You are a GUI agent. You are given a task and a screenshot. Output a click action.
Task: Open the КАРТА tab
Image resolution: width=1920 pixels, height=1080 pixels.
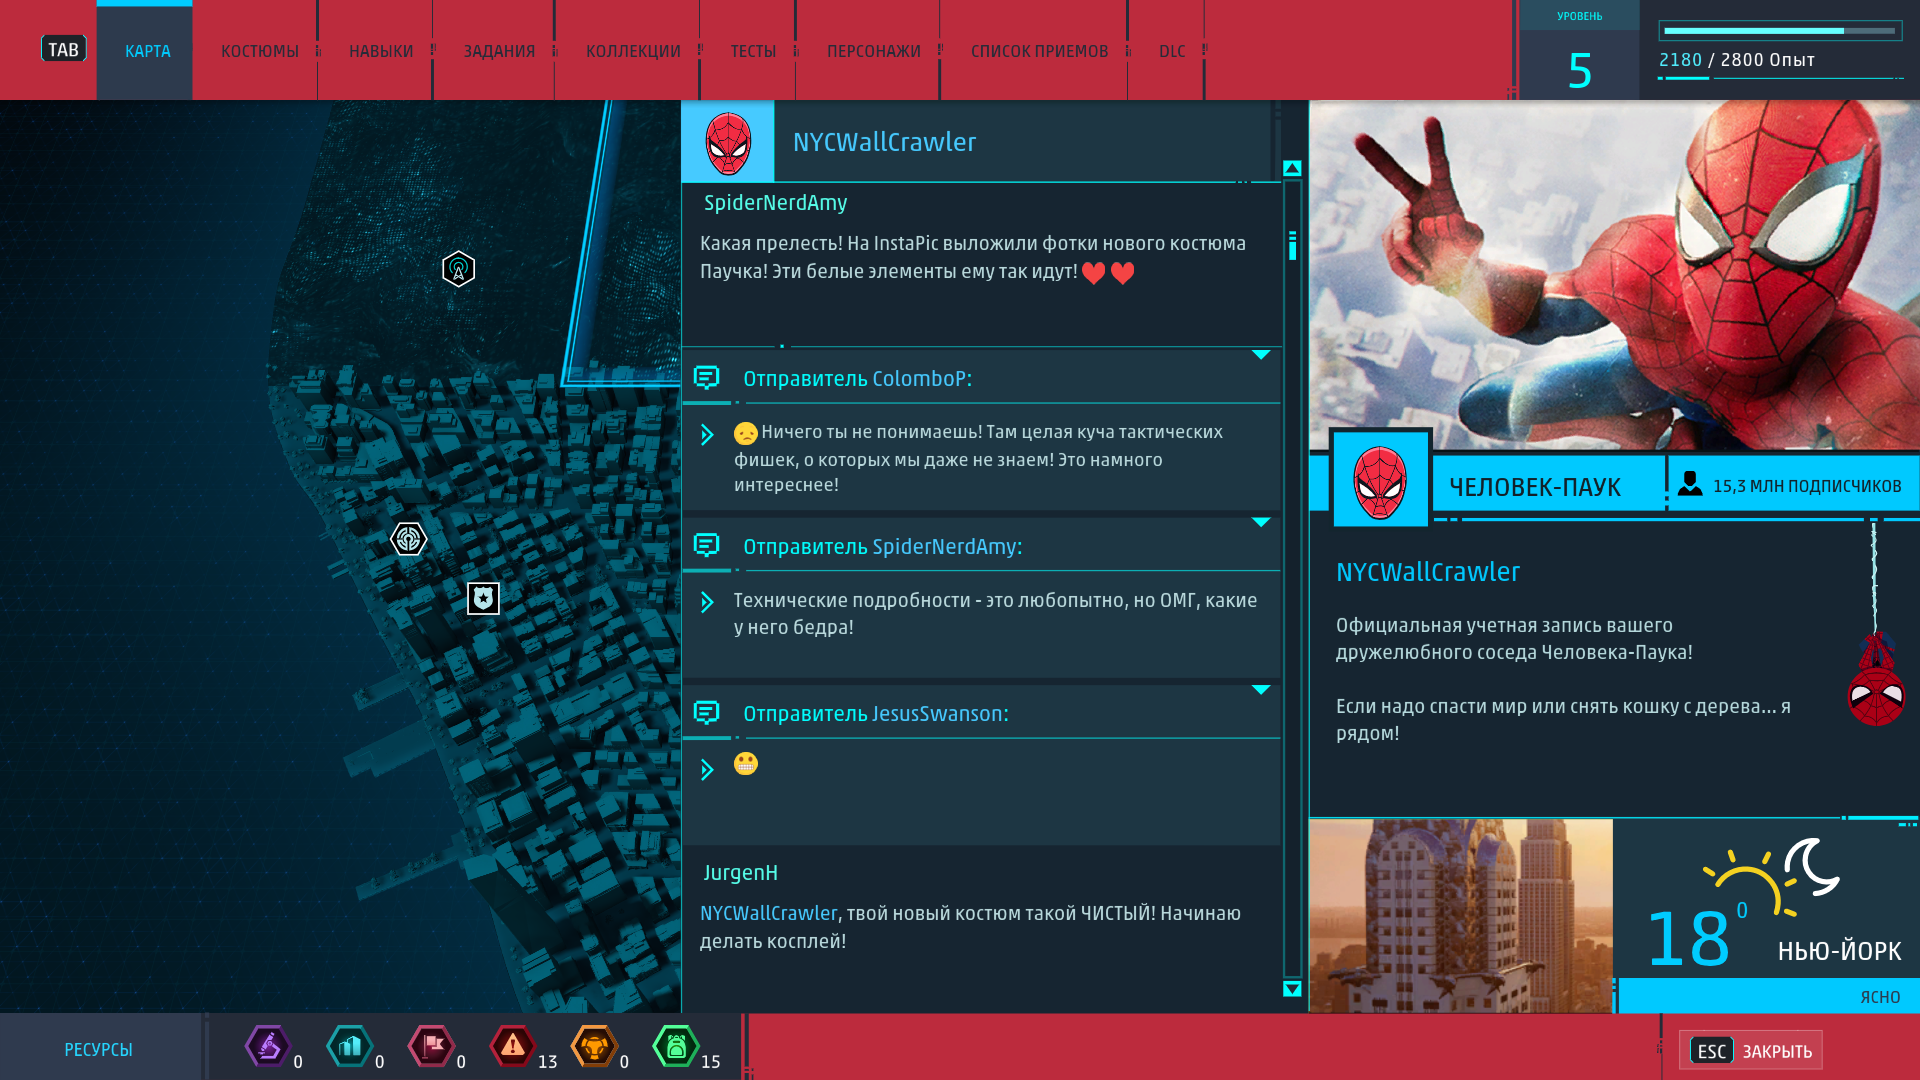point(147,51)
